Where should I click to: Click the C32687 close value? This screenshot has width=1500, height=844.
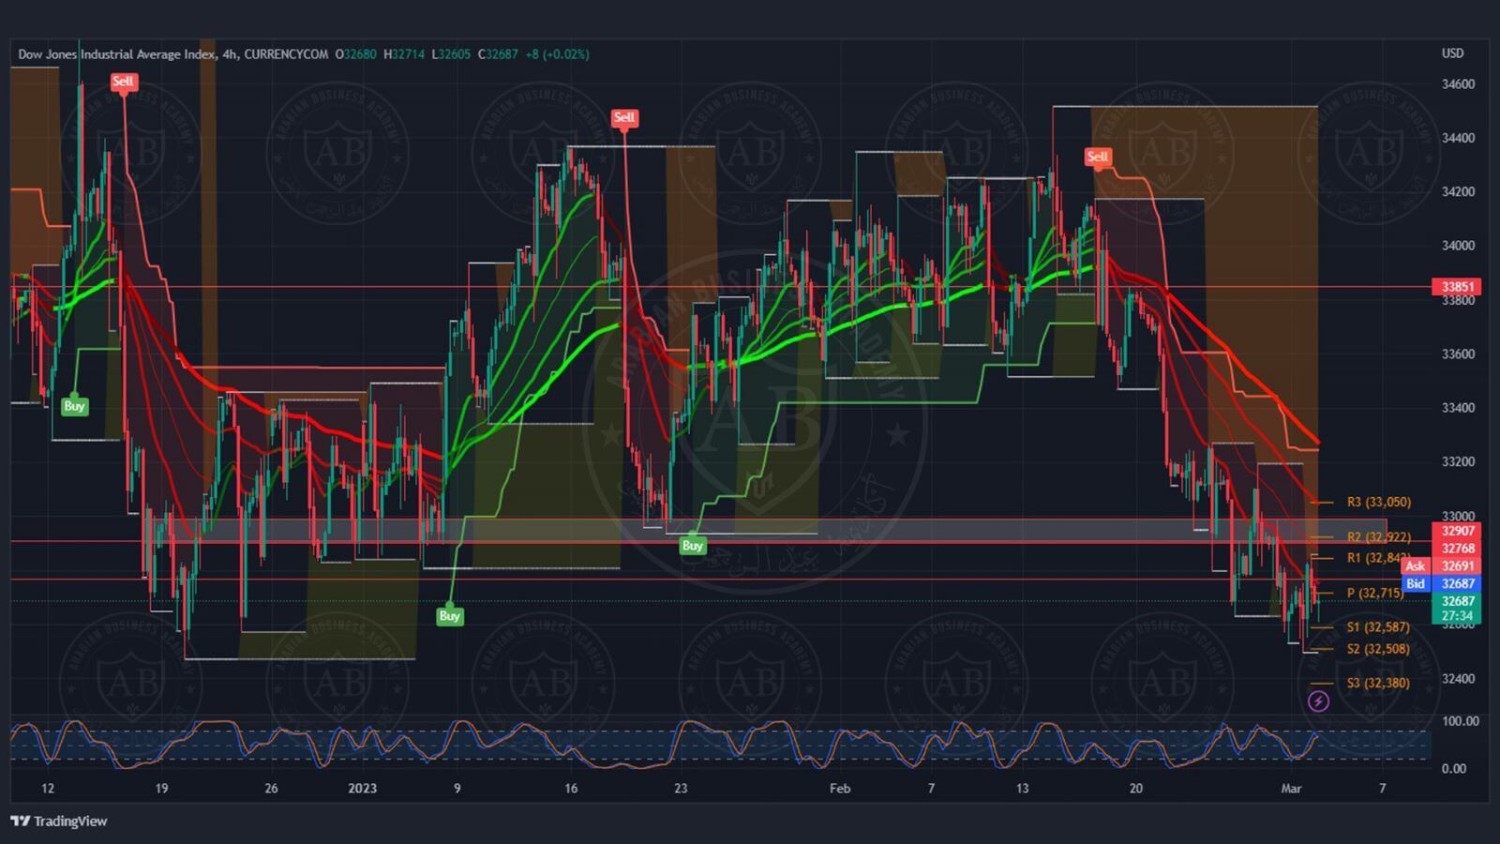coord(498,54)
